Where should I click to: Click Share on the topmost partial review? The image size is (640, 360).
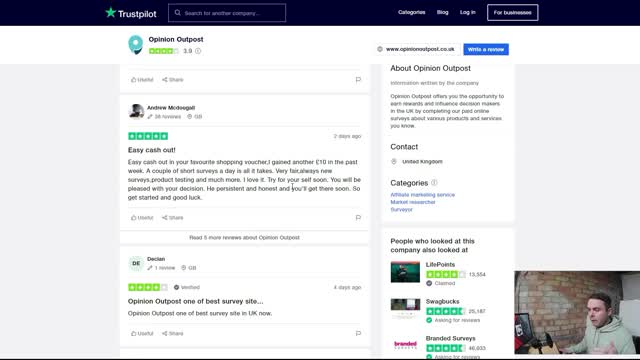click(x=173, y=80)
